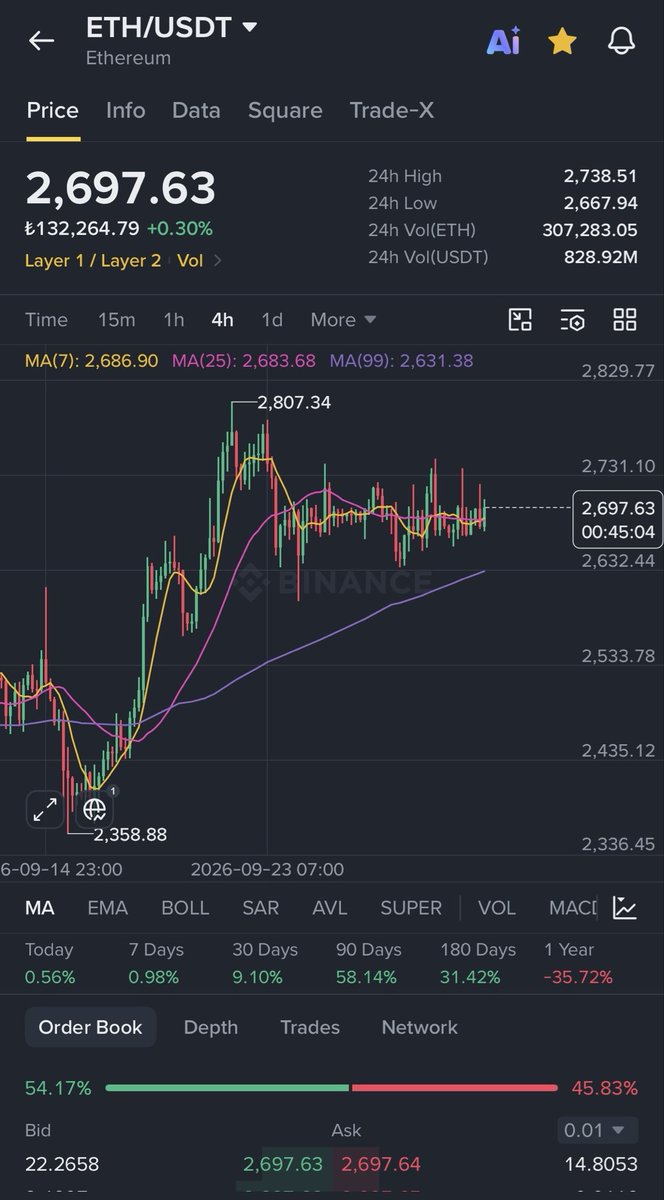Image resolution: width=664 pixels, height=1200 pixels.
Task: Select the 15m chart interval
Action: (x=116, y=320)
